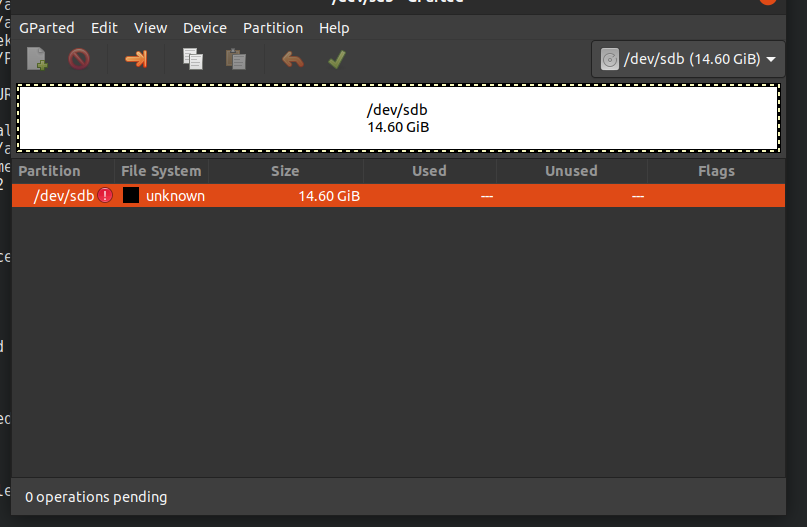Open the GParted menu
807x527 pixels.
coord(47,28)
